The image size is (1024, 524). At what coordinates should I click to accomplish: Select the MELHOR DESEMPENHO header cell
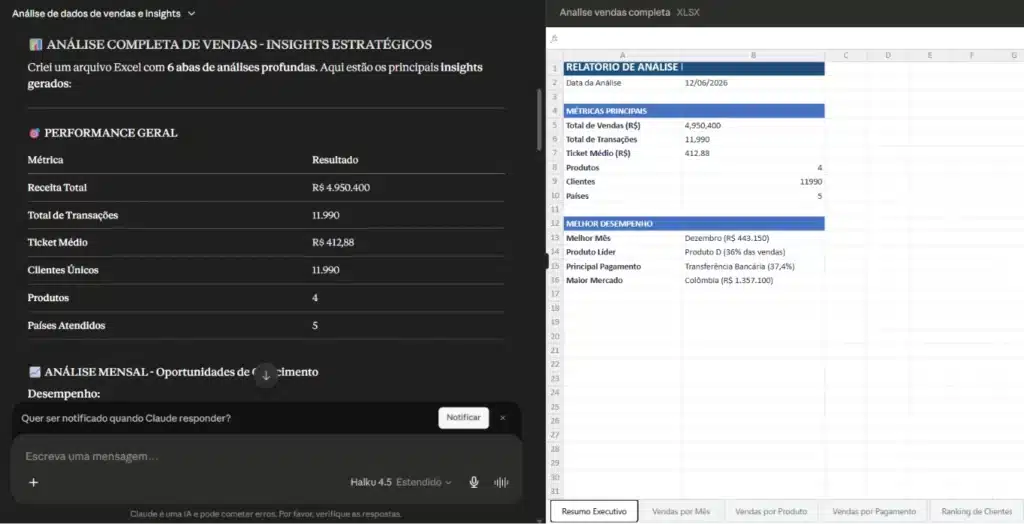click(x=623, y=223)
